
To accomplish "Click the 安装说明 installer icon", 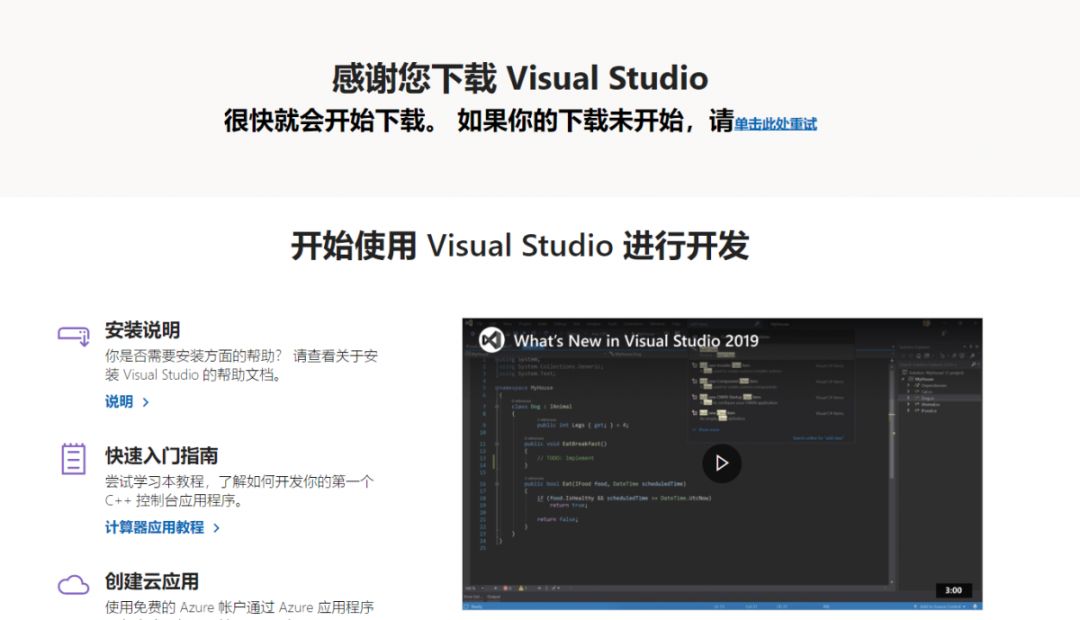I will [74, 335].
